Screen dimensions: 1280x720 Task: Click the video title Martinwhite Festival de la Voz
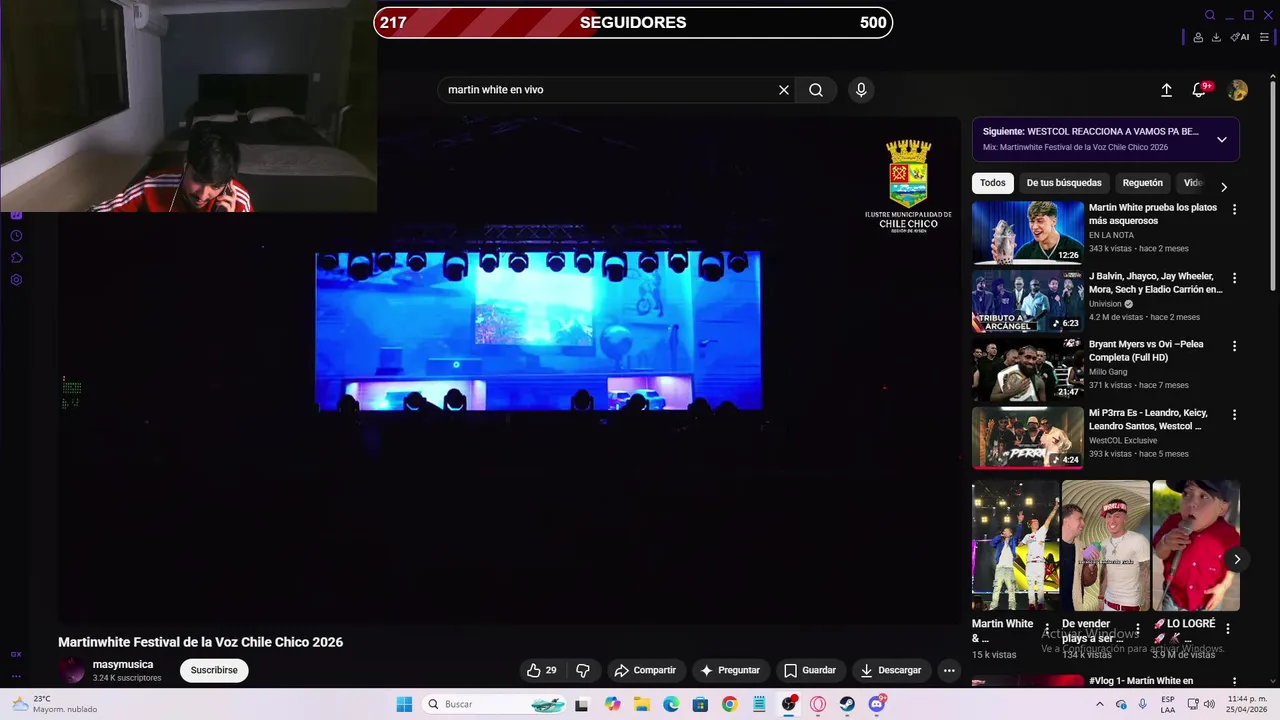tap(200, 642)
